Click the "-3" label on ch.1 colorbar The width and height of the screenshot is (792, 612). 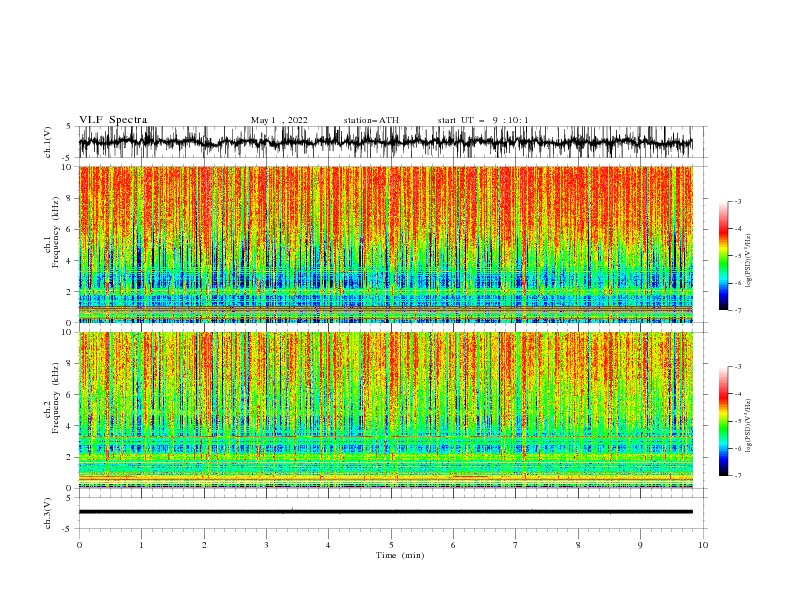738,201
